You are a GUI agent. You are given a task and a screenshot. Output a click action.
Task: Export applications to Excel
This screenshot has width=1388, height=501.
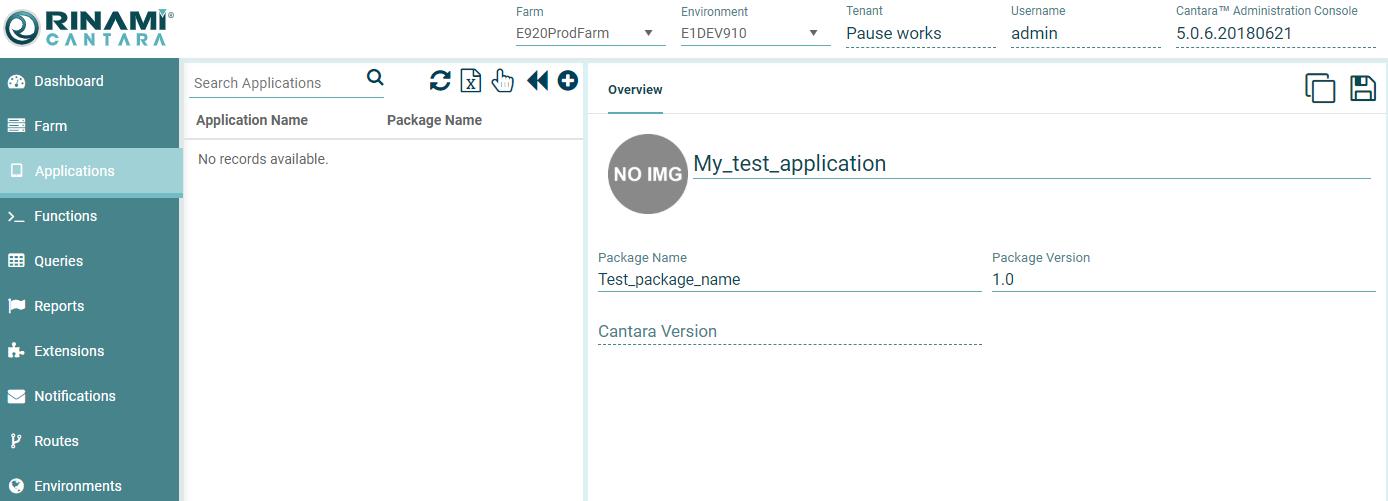tap(471, 81)
